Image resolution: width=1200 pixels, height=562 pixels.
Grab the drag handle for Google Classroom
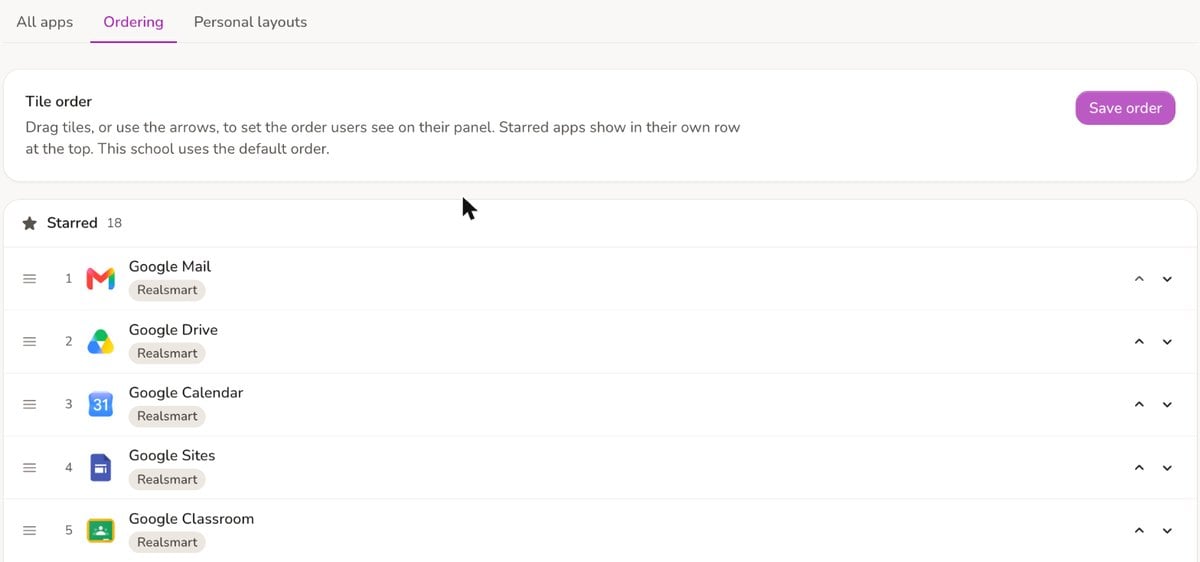click(30, 530)
